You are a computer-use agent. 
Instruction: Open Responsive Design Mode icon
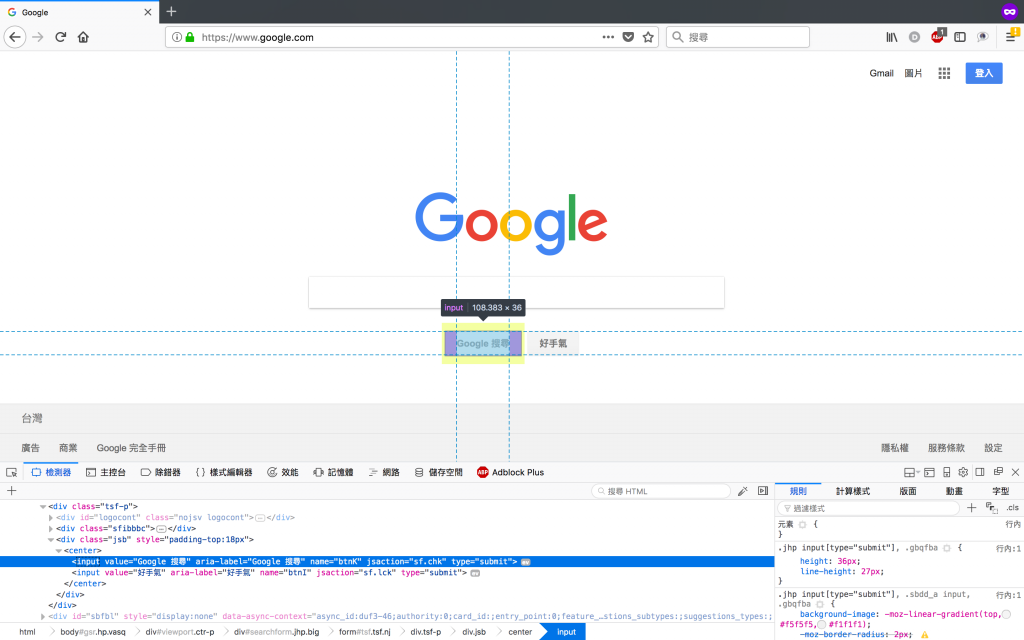(x=946, y=472)
